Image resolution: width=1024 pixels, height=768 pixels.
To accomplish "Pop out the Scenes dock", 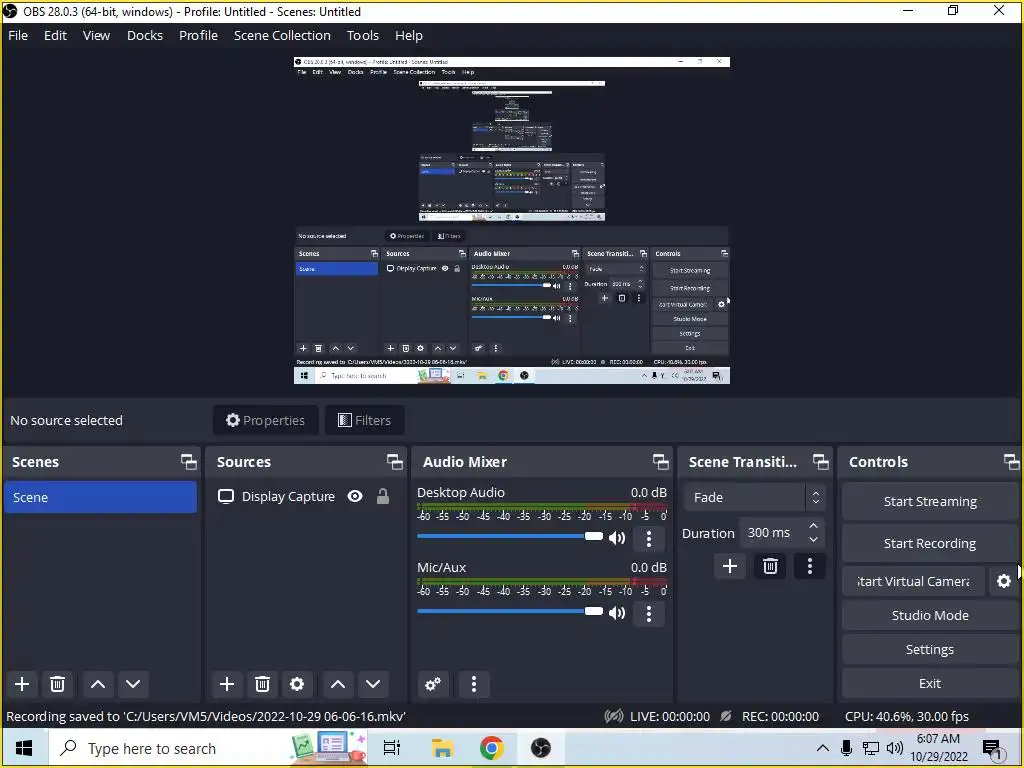I will (x=189, y=462).
